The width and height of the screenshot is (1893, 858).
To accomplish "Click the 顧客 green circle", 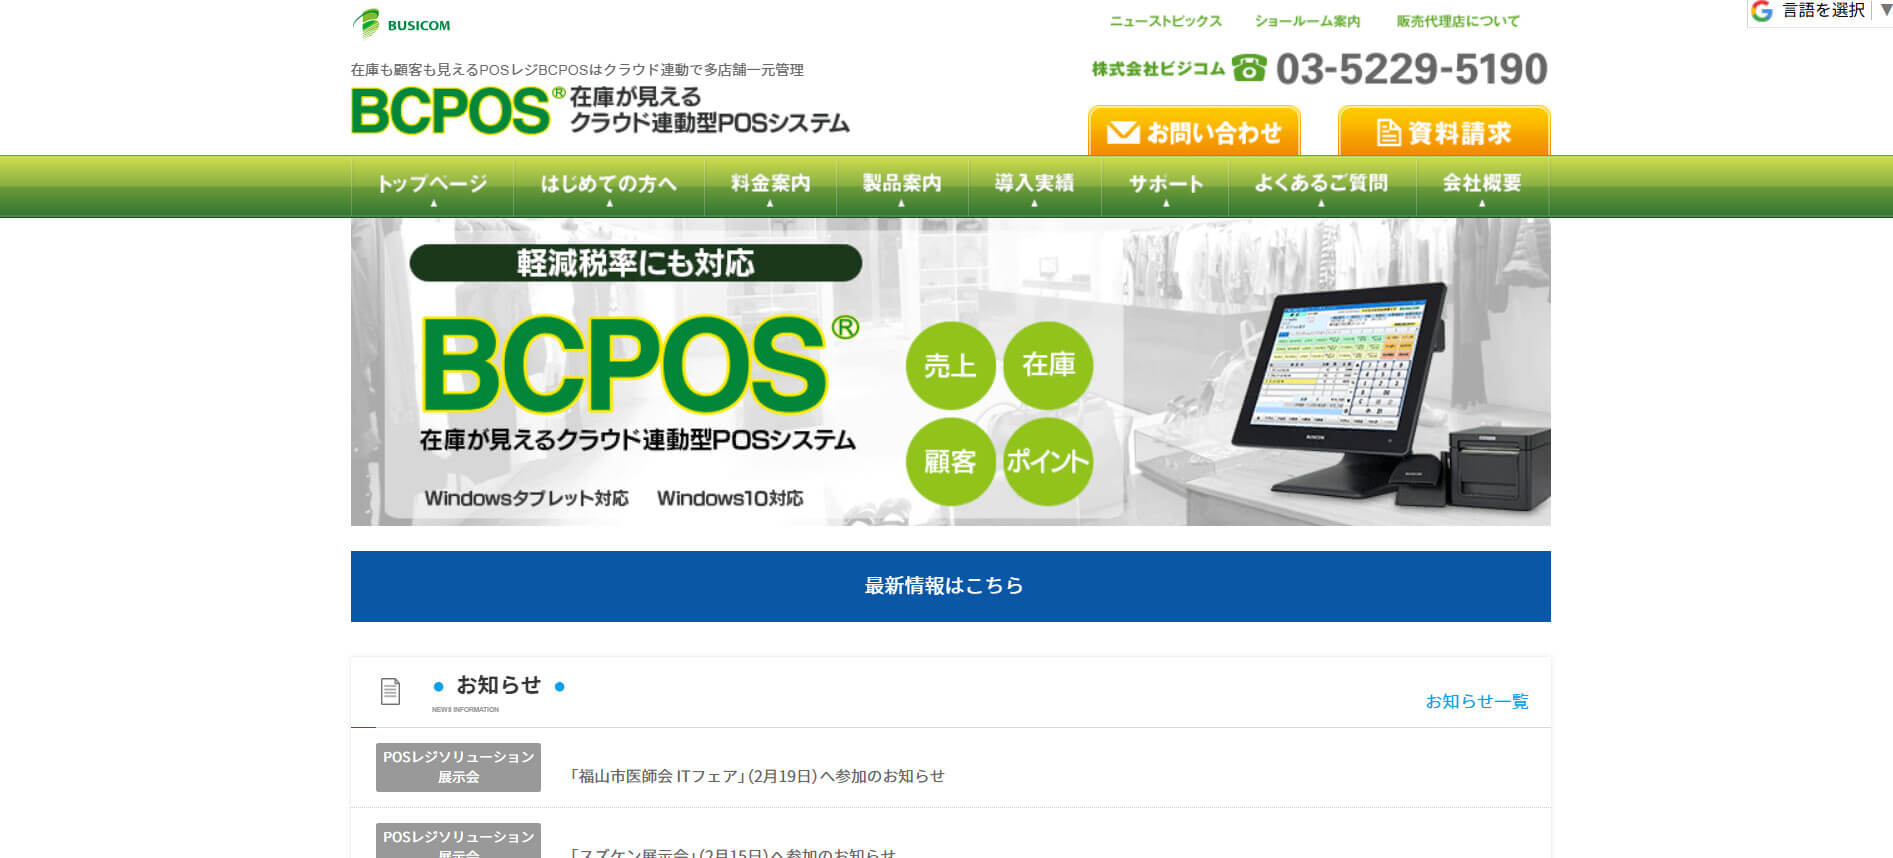I will (x=950, y=461).
